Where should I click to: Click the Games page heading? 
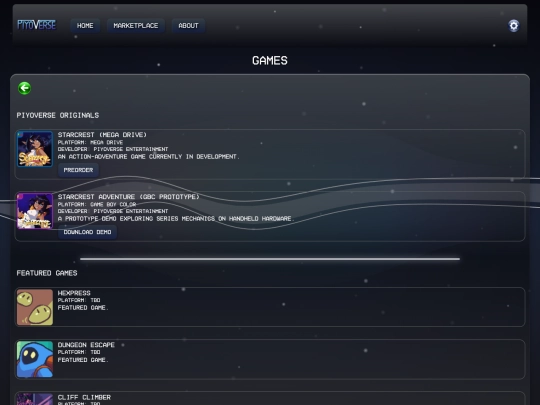[270, 61]
